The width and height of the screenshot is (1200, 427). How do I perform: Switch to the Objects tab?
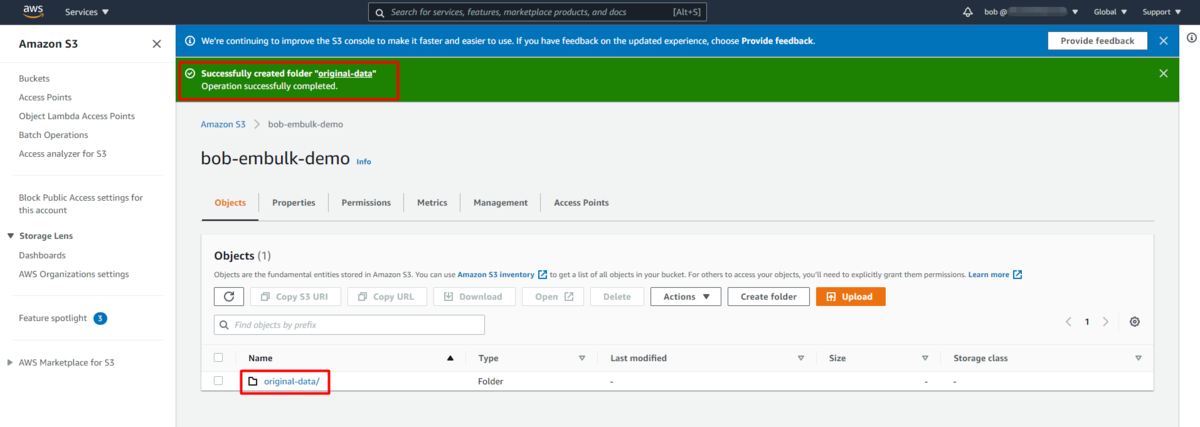click(x=230, y=202)
